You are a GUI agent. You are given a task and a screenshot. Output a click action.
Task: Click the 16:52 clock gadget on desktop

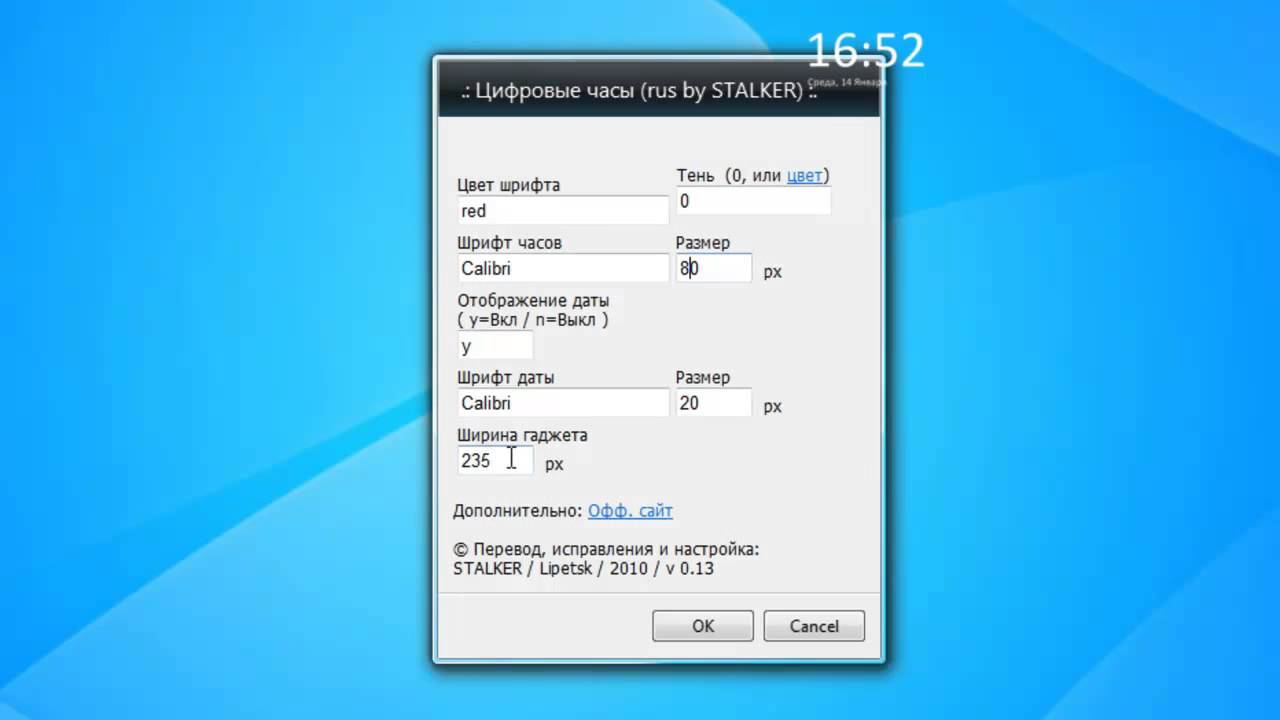pyautogui.click(x=866, y=51)
